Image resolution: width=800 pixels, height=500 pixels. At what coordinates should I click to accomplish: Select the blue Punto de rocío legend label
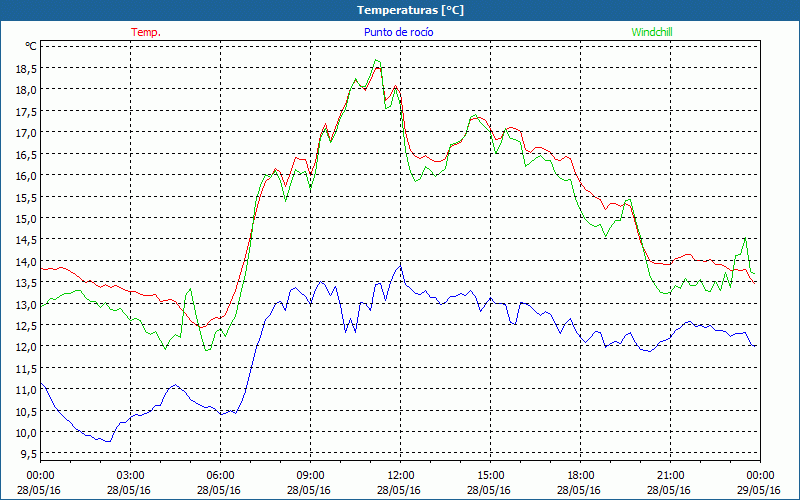398,32
